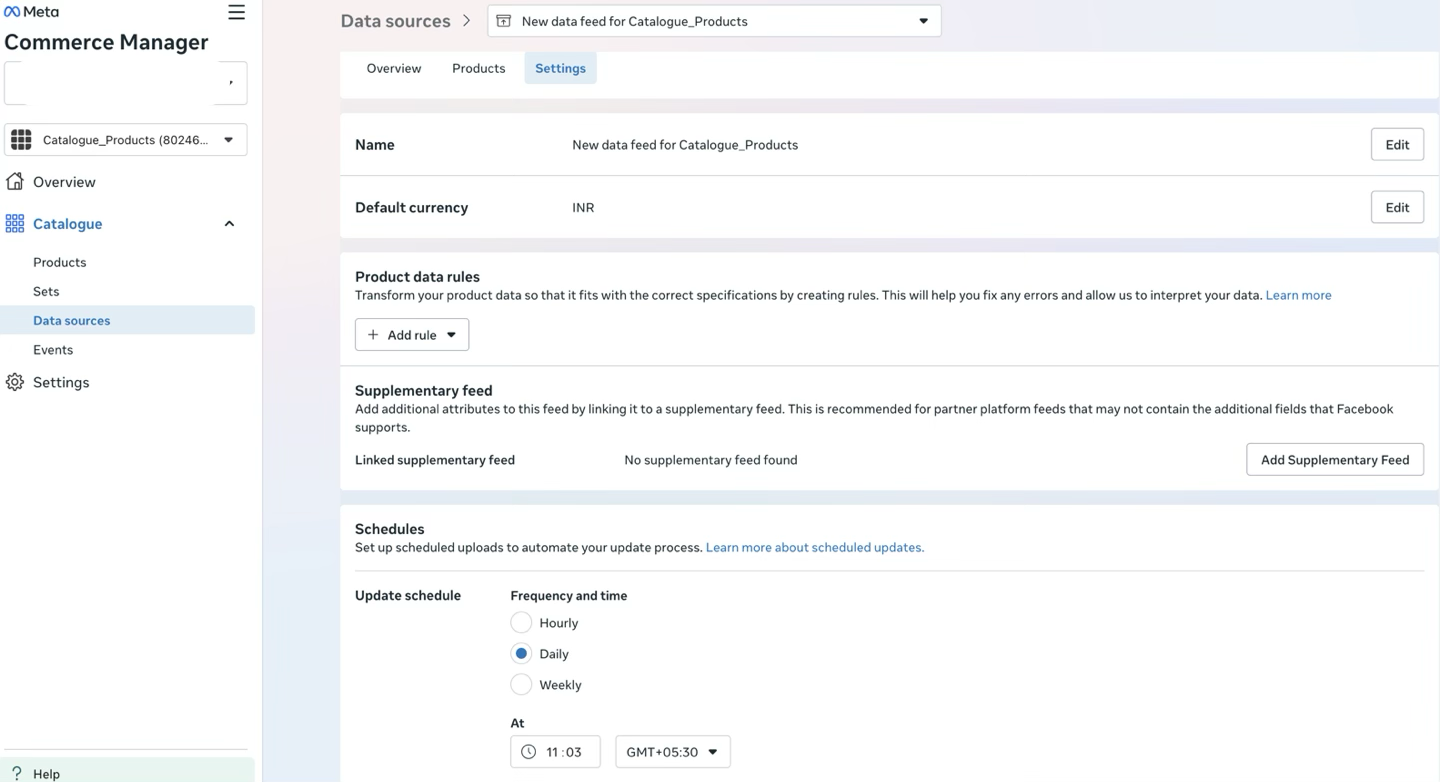This screenshot has width=1440, height=782.
Task: Click the Settings gear icon
Action: point(15,382)
